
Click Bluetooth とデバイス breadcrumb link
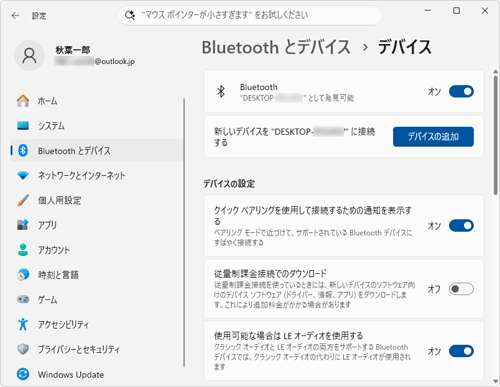(x=276, y=47)
